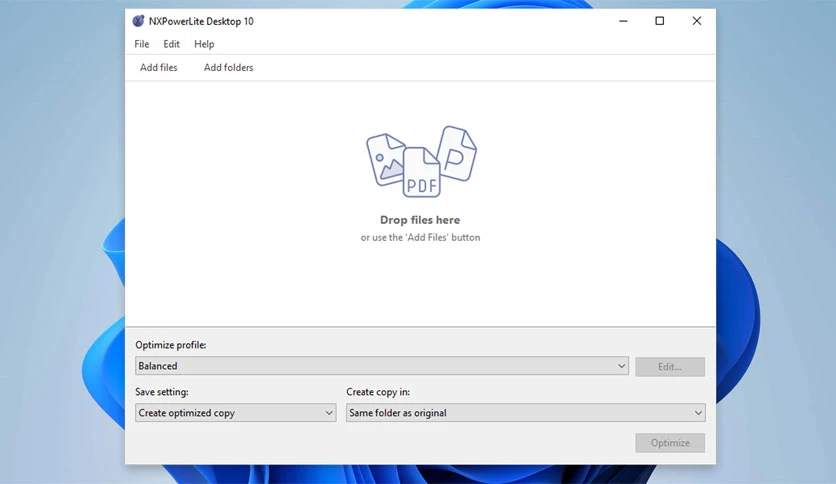Click Add files in the toolbar
This screenshot has height=484, width=836.
158,68
